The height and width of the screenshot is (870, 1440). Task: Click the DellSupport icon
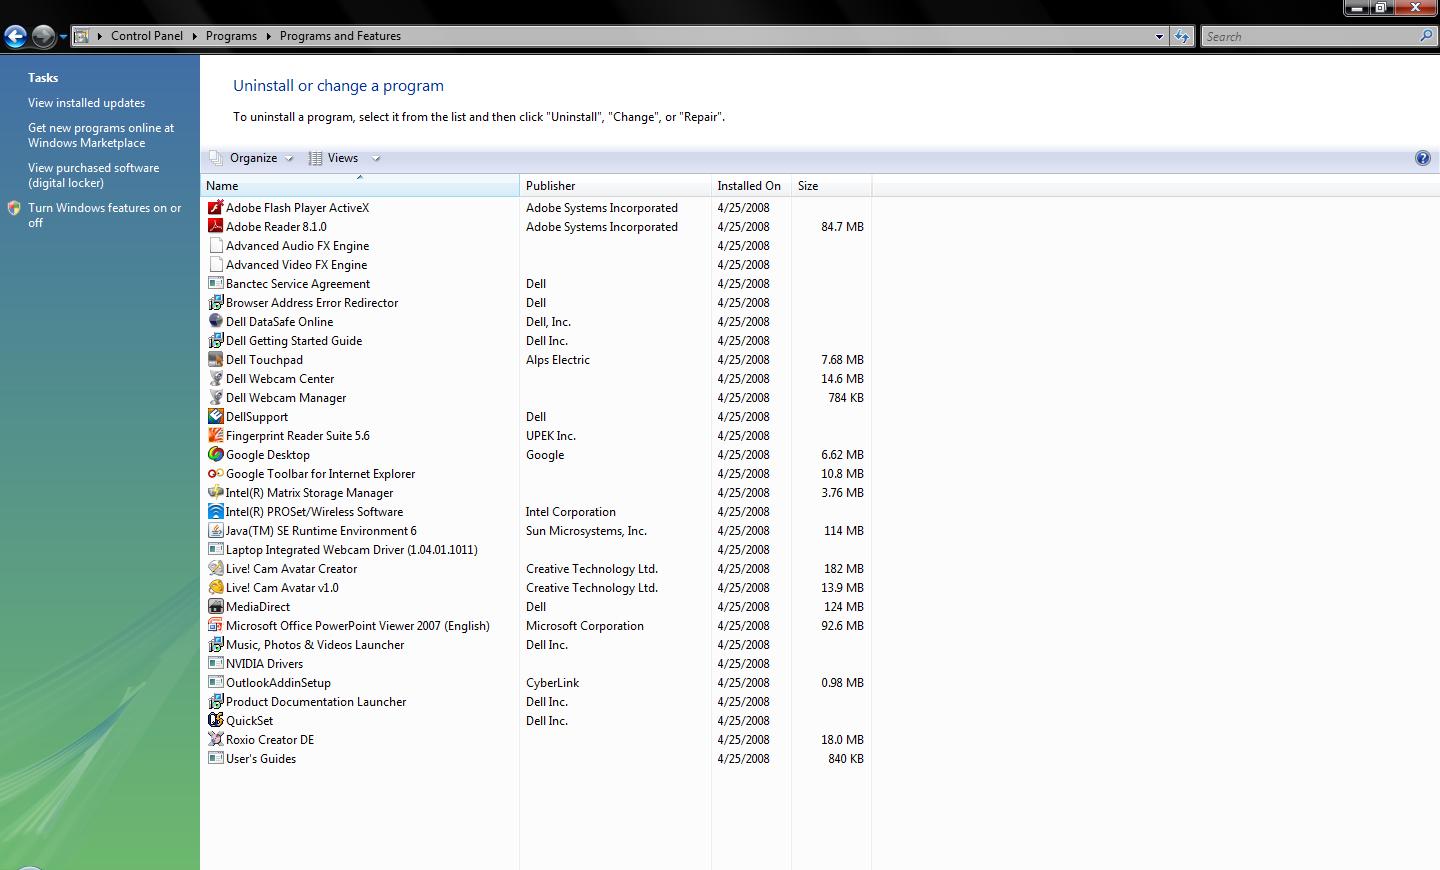(x=215, y=416)
